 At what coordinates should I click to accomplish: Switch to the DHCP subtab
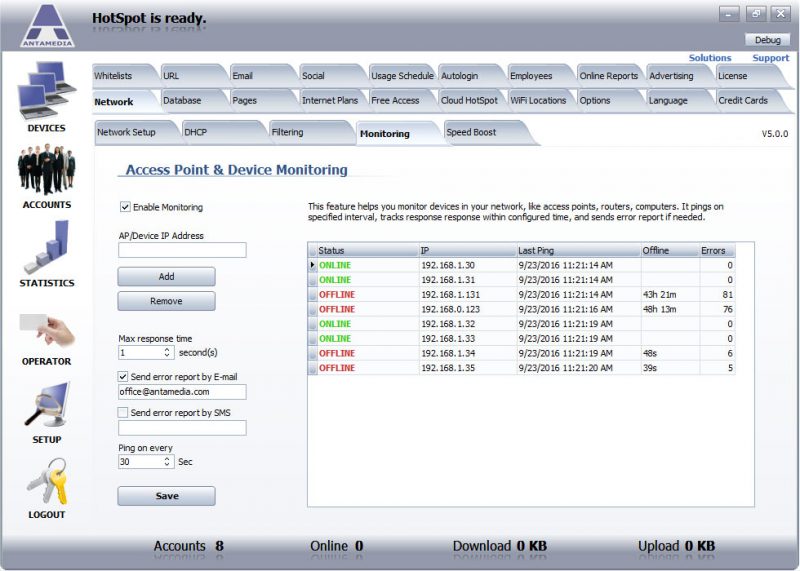click(222, 132)
